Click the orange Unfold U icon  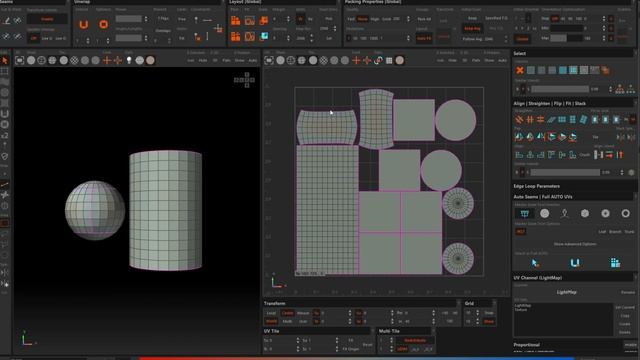(x=84, y=24)
